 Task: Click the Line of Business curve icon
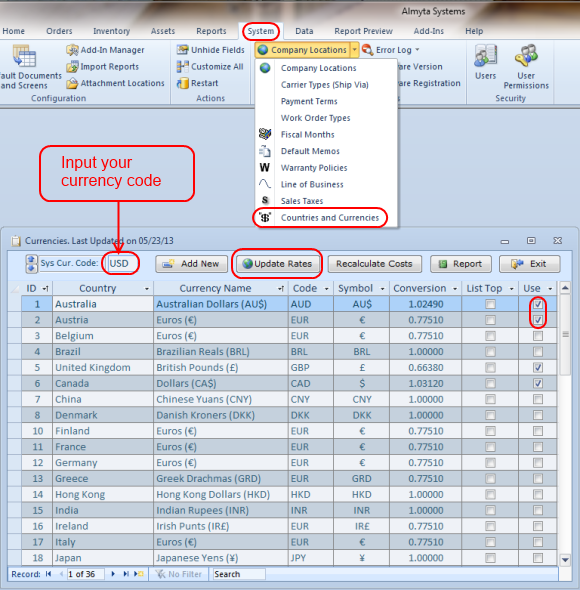[x=265, y=184]
